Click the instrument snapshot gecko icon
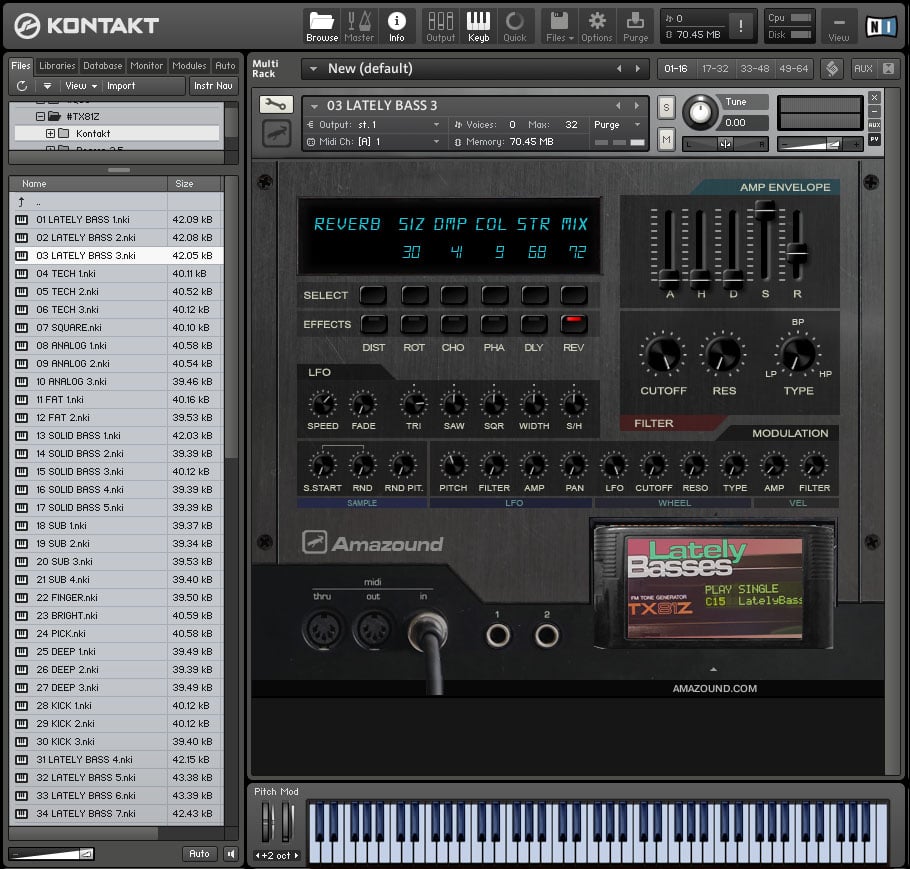The image size is (910, 869). point(276,134)
